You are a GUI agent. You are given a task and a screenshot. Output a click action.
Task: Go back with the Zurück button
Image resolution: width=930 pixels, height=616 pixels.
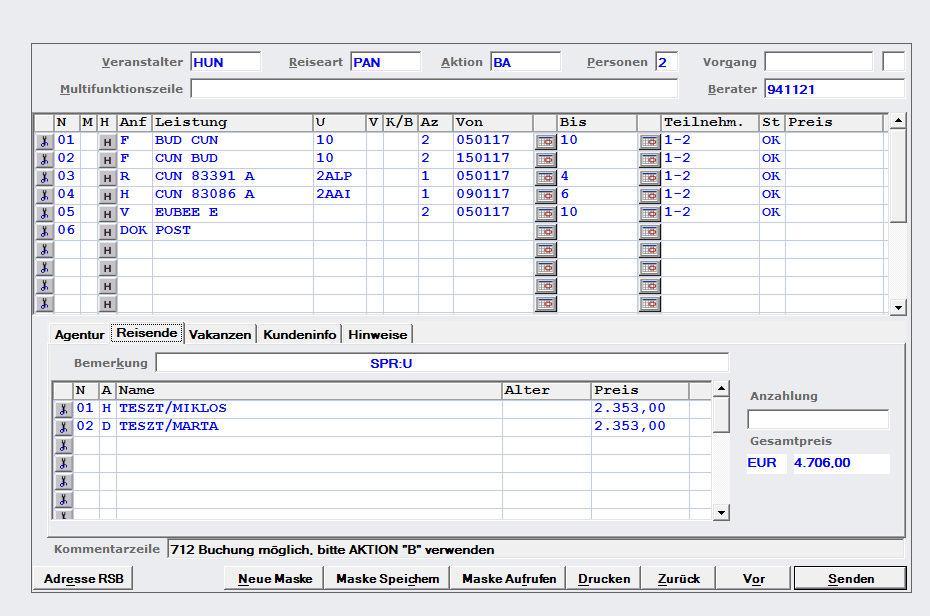coord(679,579)
